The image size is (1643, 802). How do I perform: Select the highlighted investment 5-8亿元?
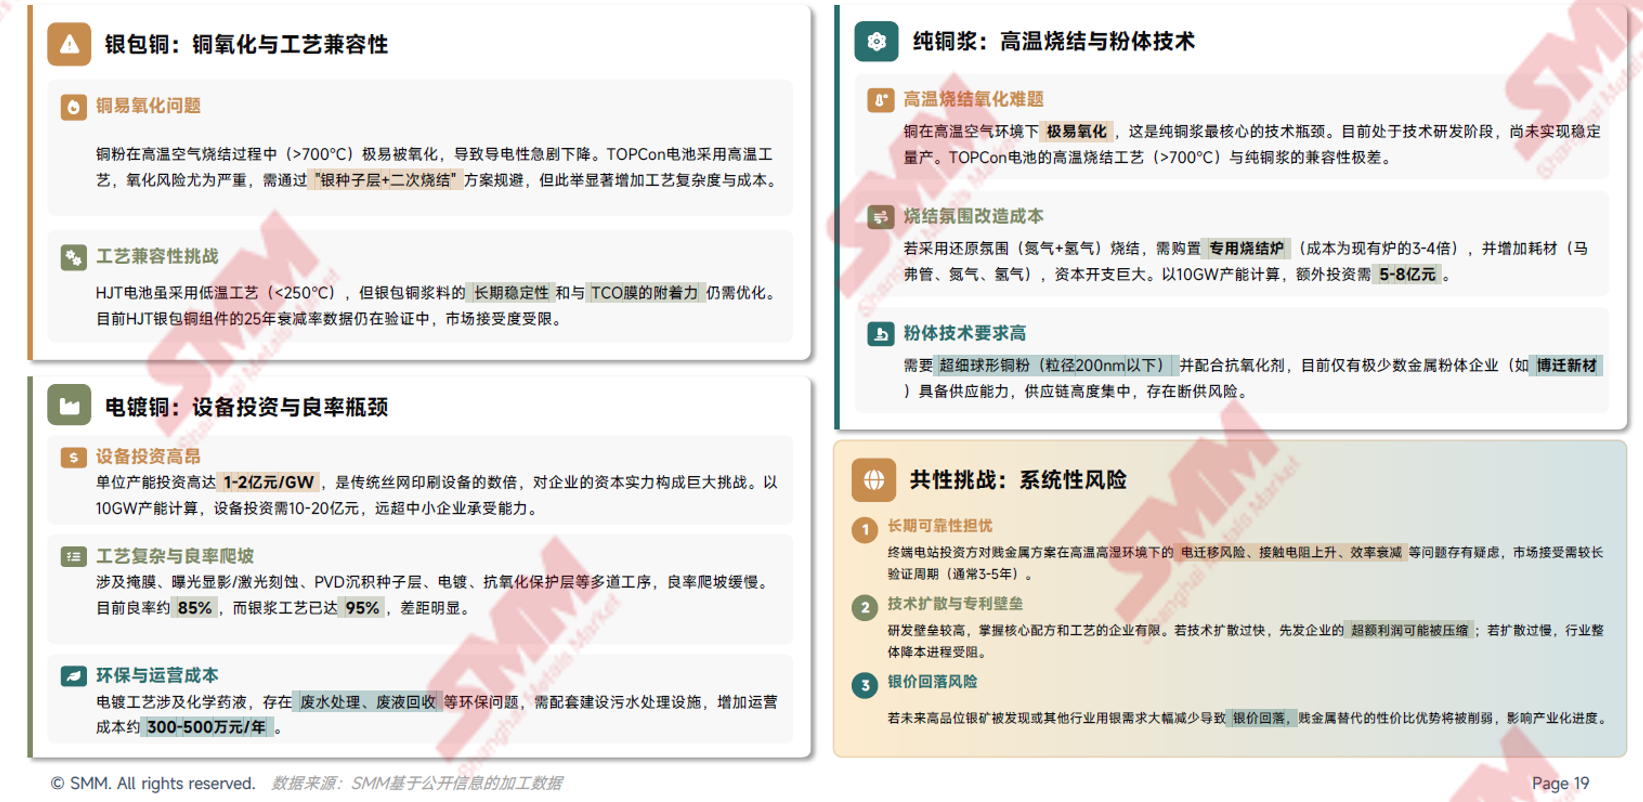coord(1407,275)
